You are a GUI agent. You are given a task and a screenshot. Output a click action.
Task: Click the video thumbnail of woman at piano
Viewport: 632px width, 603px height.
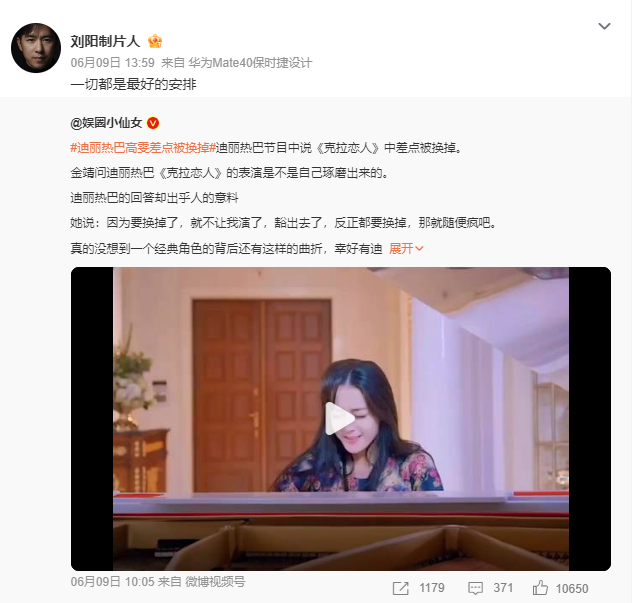pos(341,418)
